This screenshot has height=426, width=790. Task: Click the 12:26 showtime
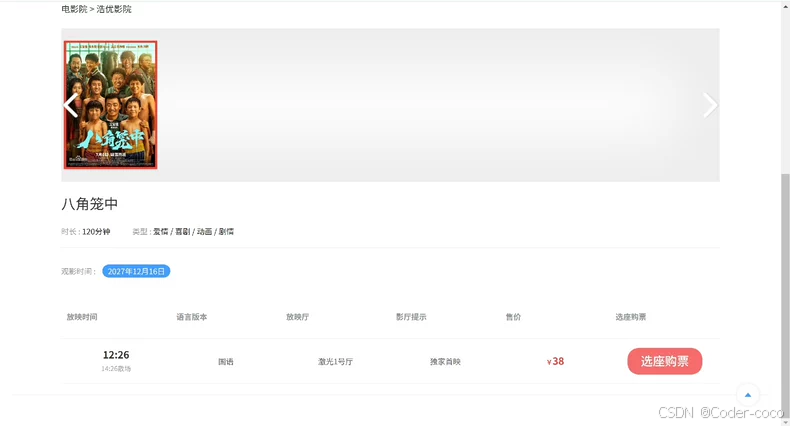(116, 355)
